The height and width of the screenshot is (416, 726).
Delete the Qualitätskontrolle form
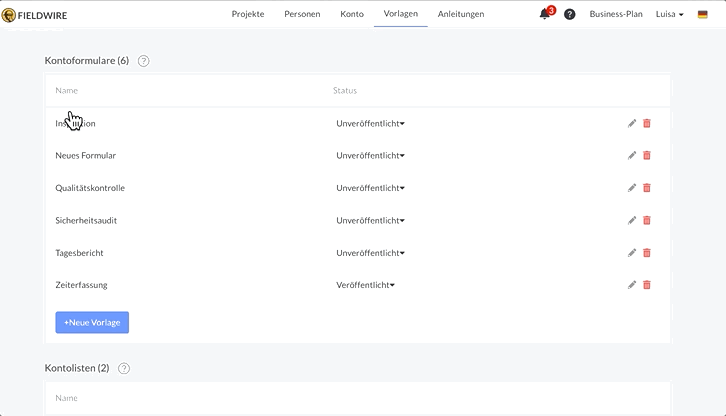[647, 188]
